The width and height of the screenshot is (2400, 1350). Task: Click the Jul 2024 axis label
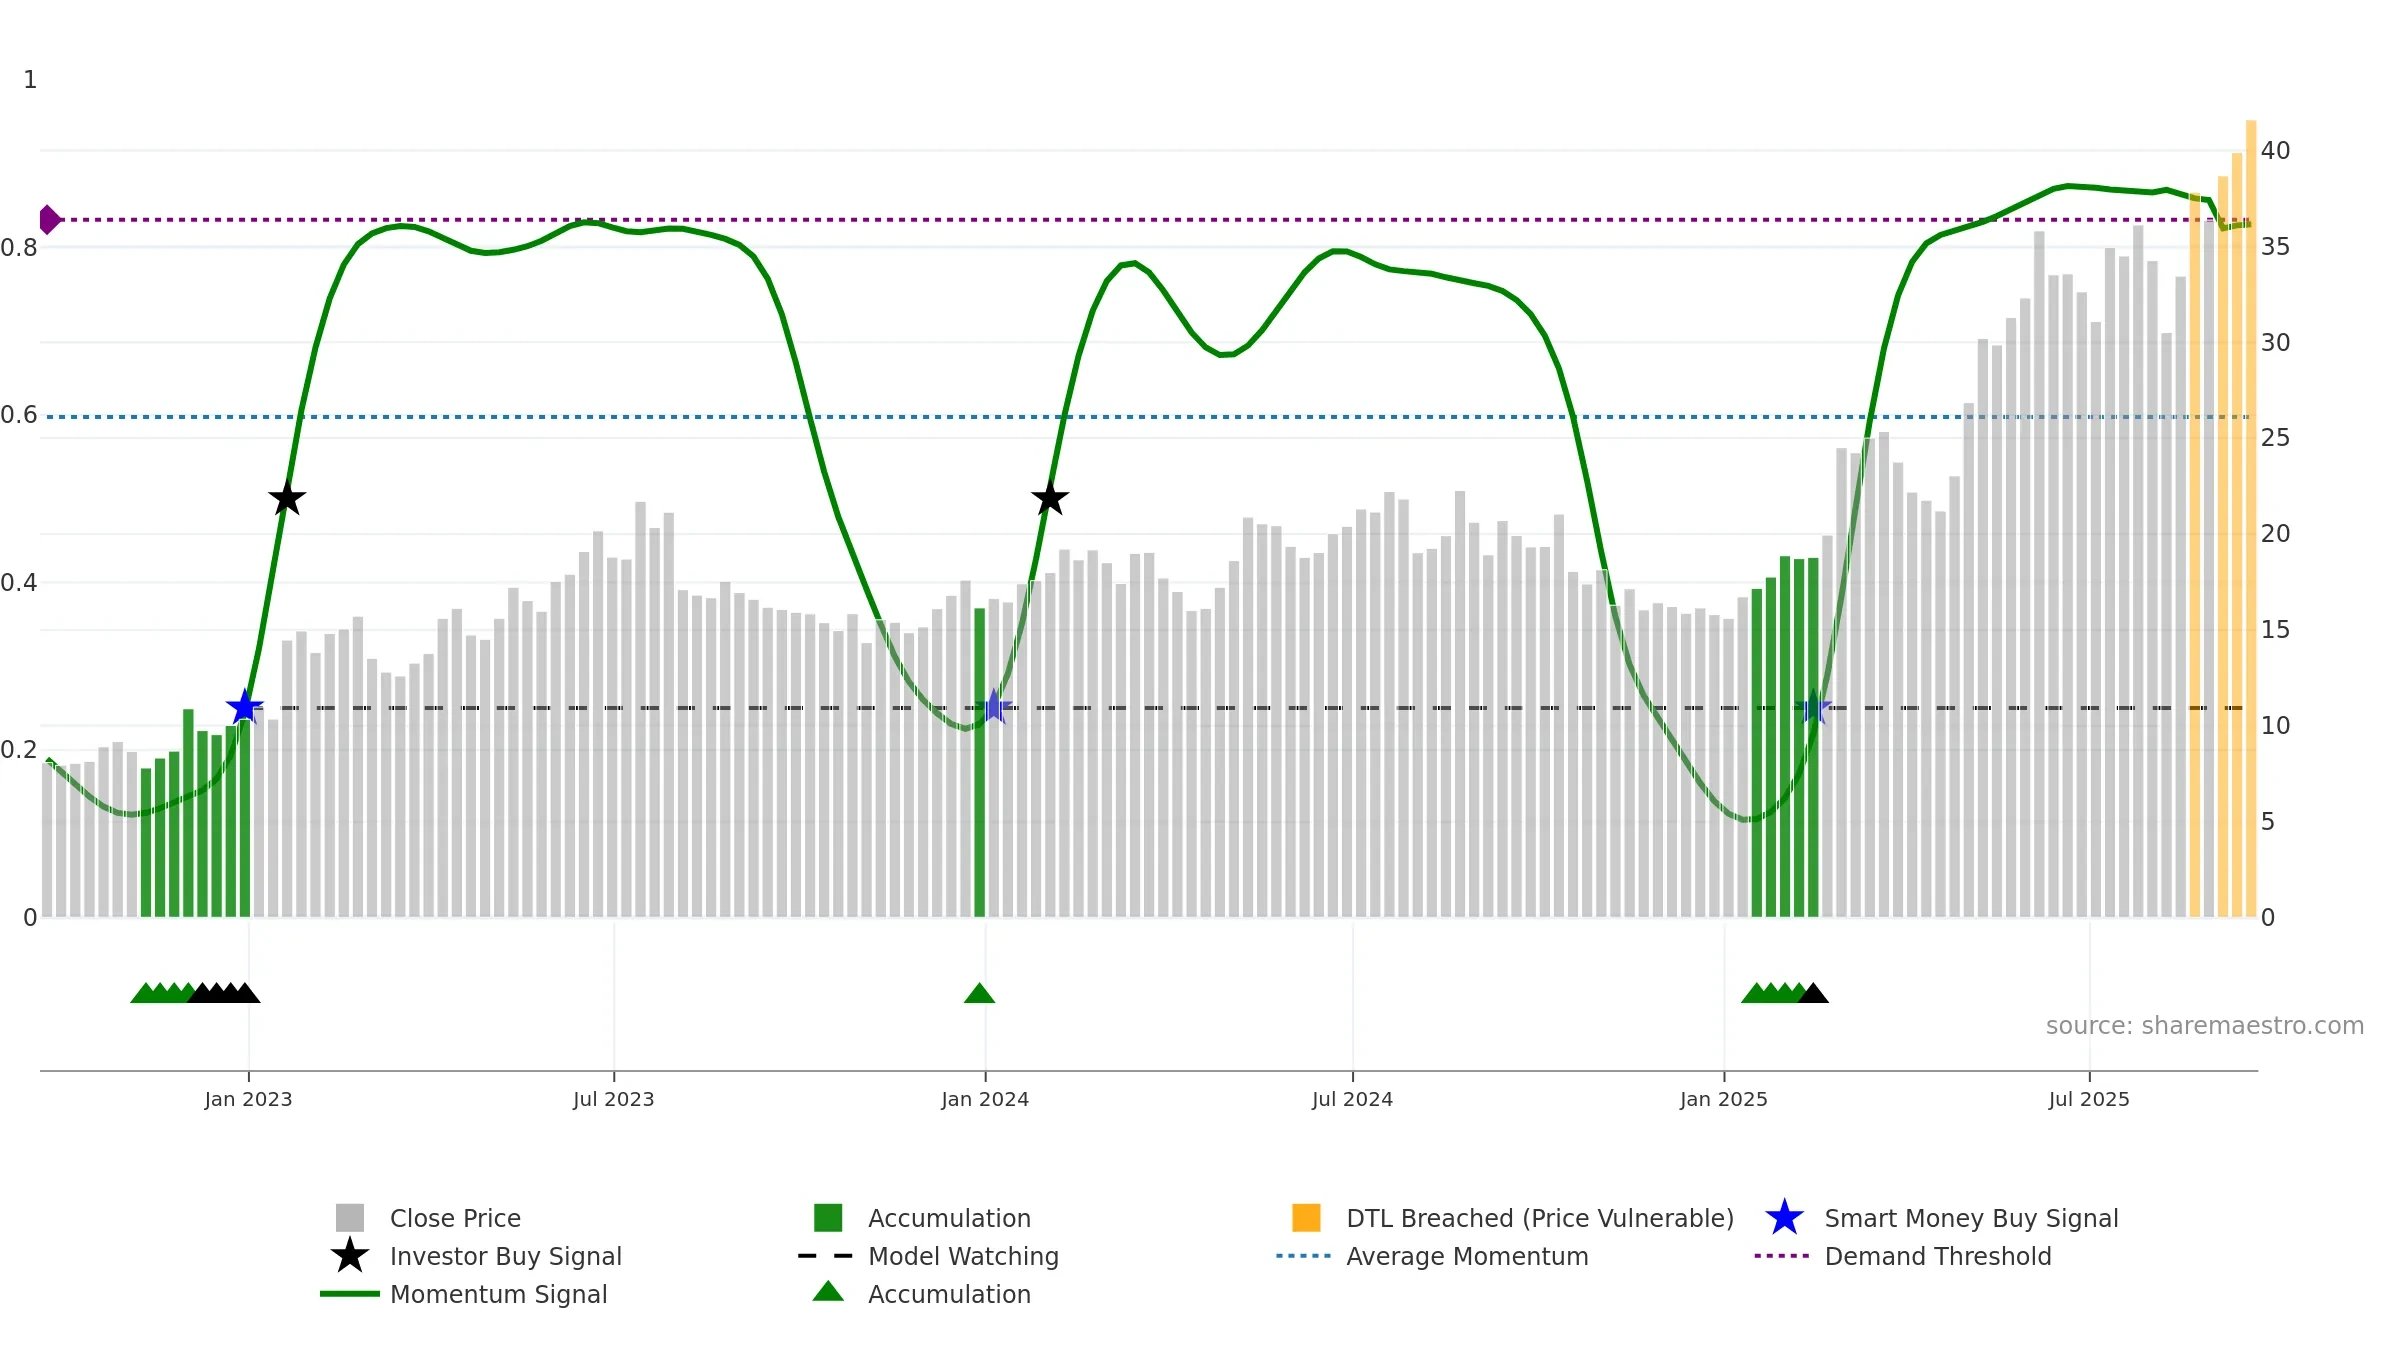tap(1352, 1099)
